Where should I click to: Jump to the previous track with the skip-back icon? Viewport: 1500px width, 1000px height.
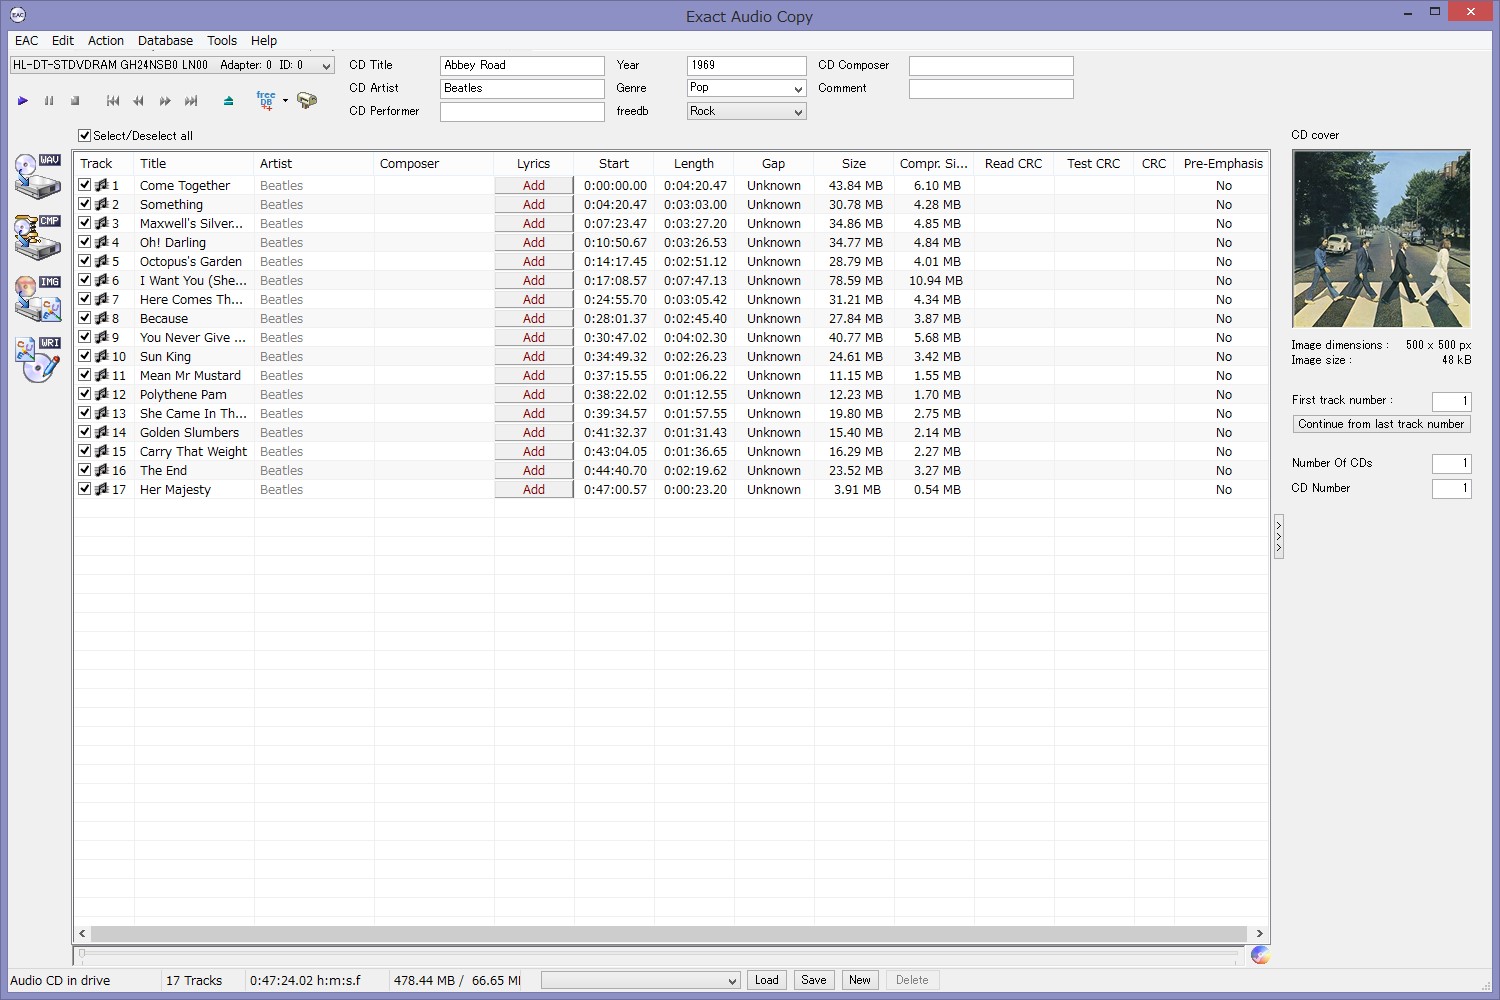[x=113, y=101]
